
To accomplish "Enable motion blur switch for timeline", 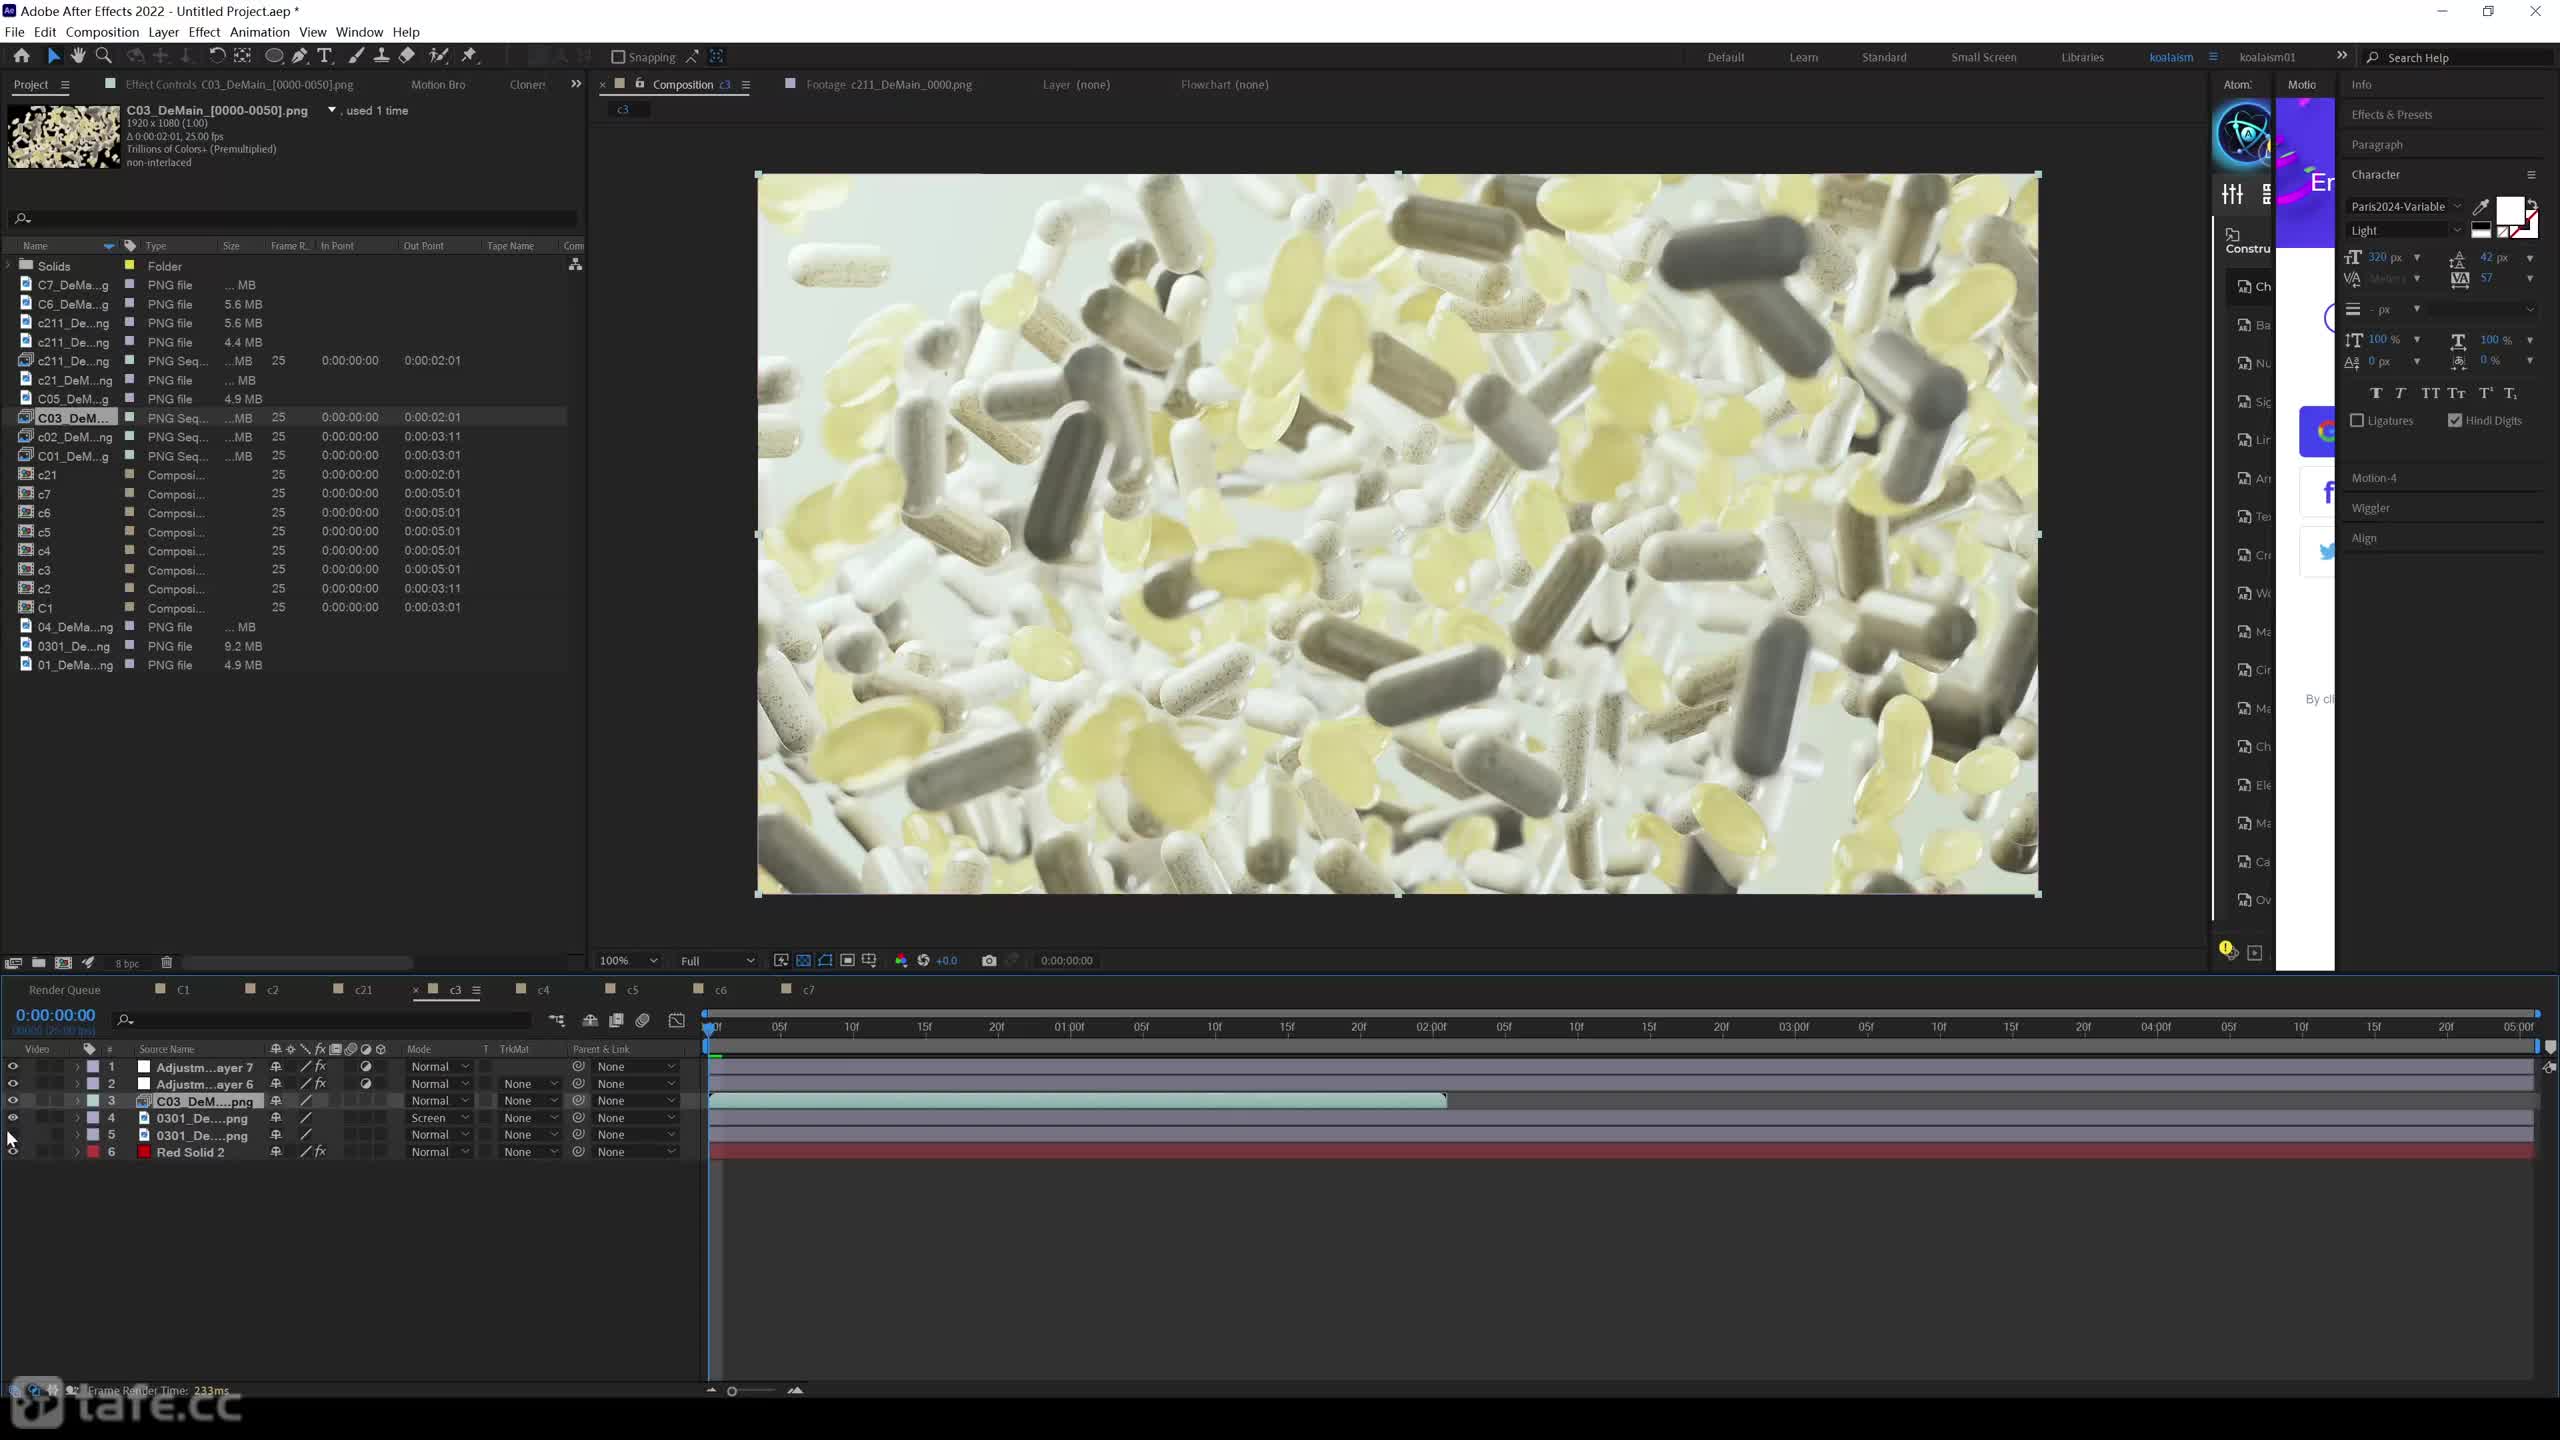I will coord(643,1020).
